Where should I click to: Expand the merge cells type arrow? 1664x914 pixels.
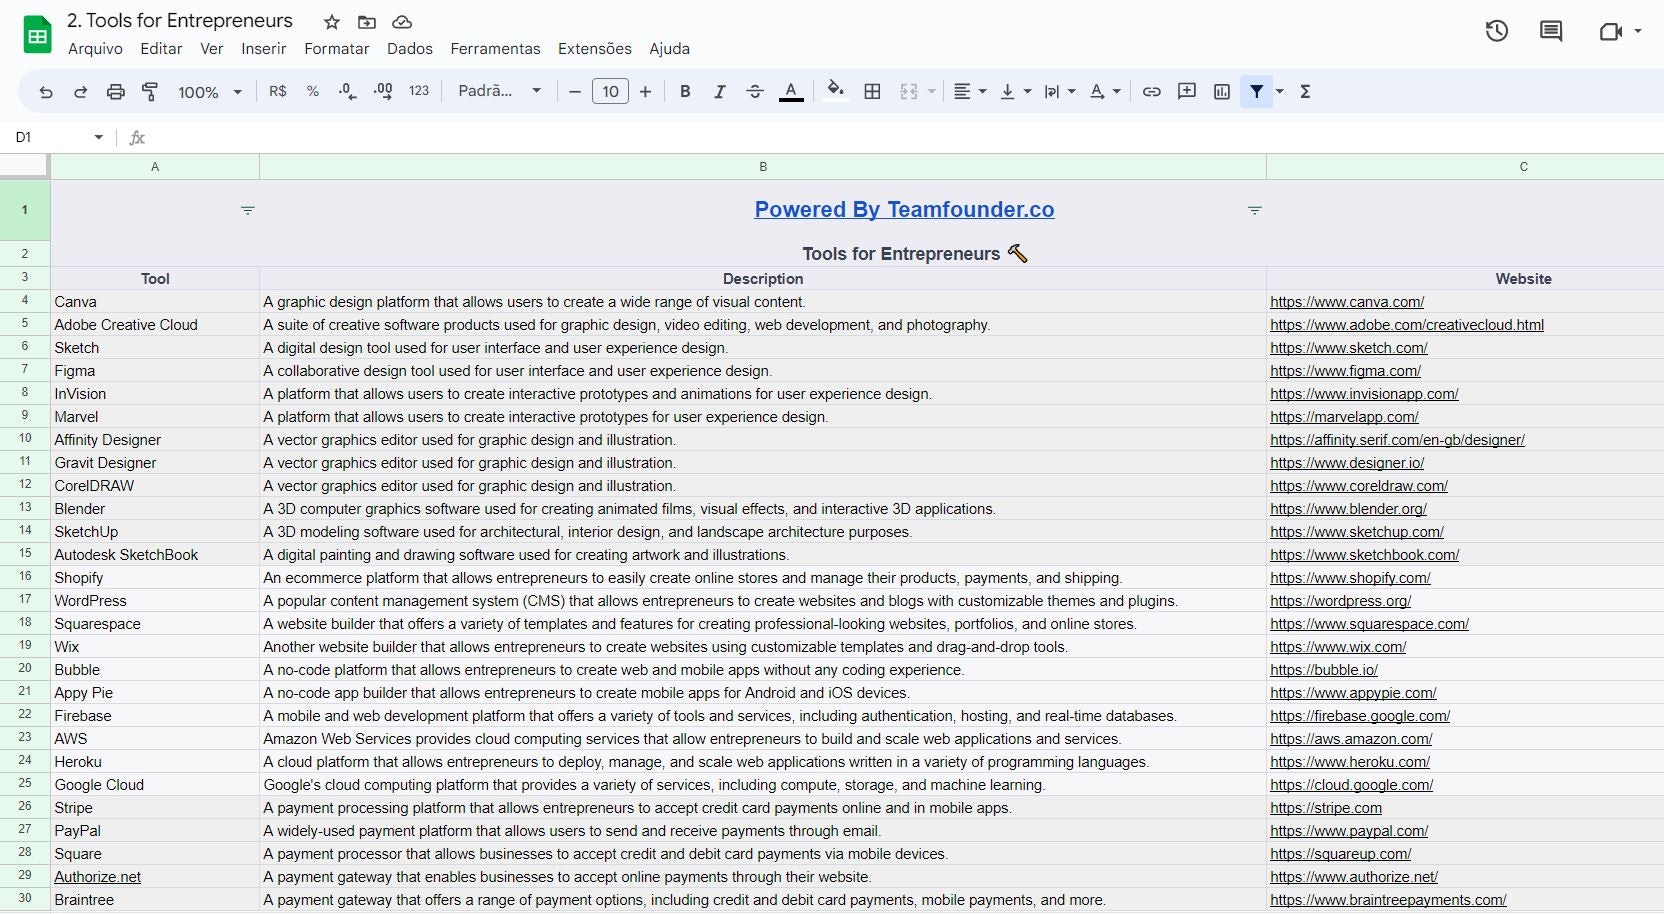932,92
